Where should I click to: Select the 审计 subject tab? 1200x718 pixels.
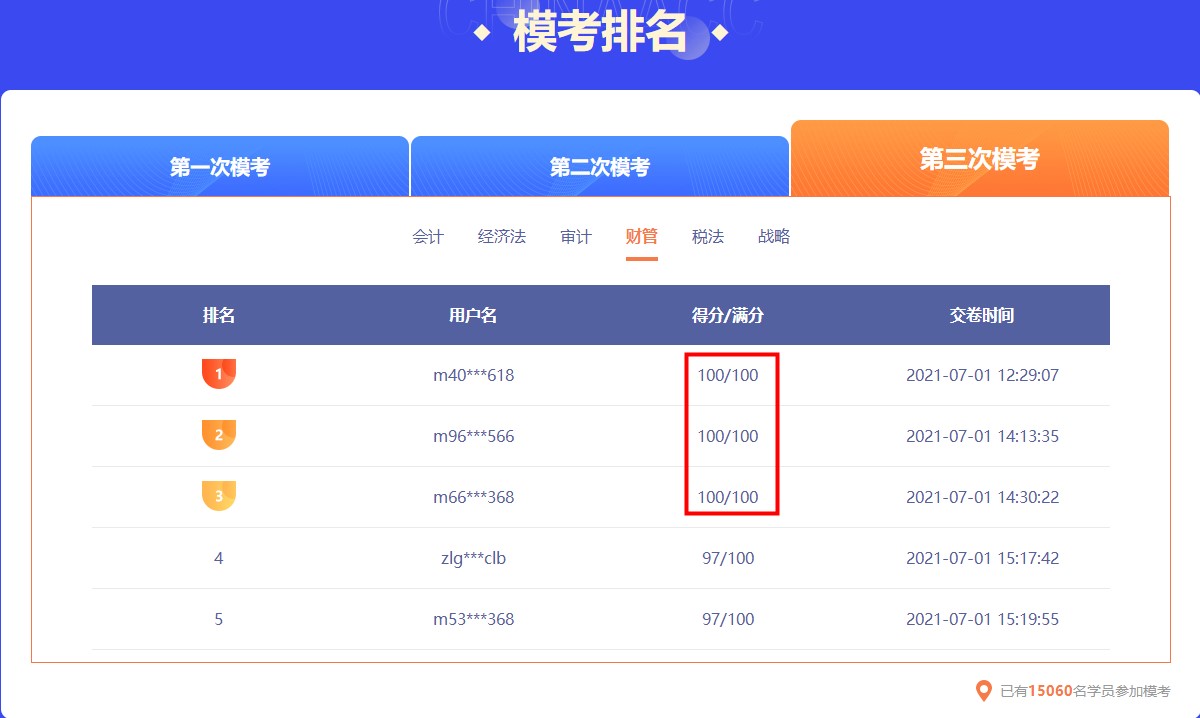pyautogui.click(x=575, y=237)
